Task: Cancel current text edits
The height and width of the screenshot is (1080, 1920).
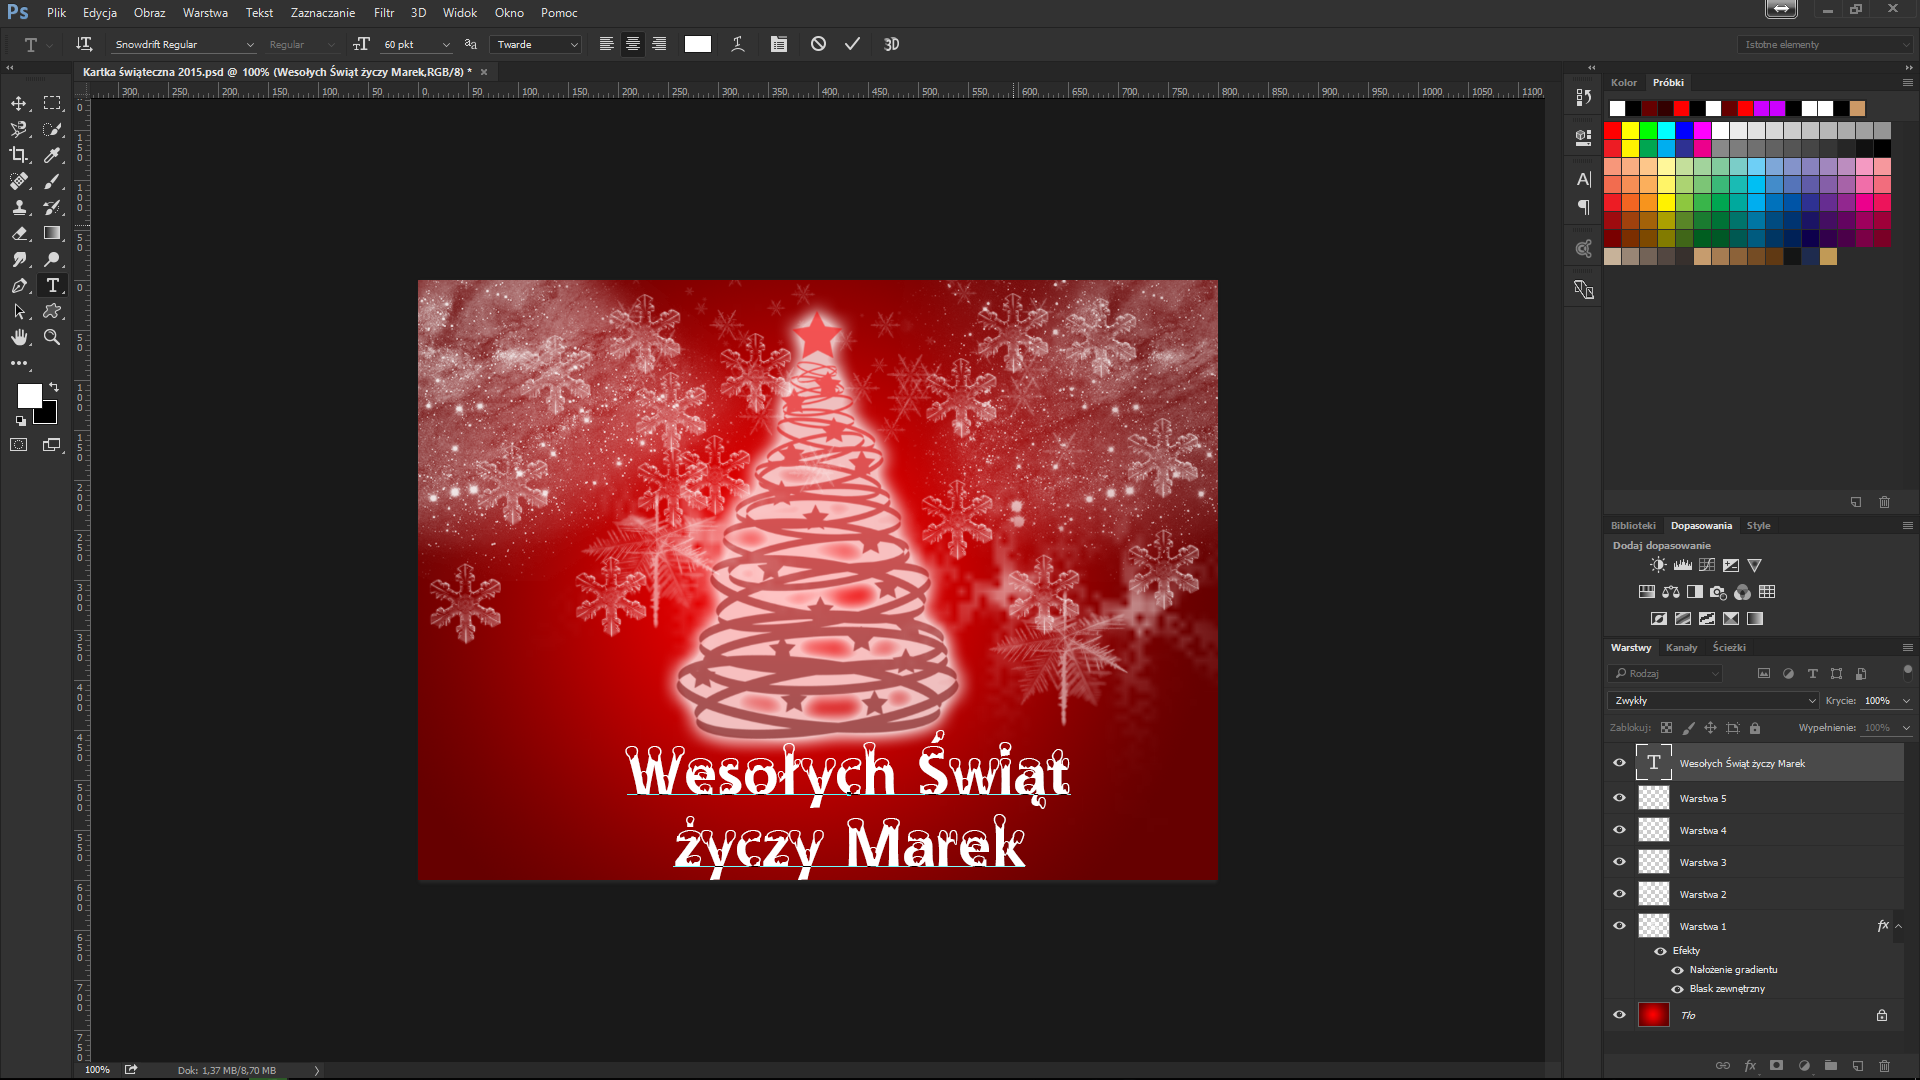Action: pyautogui.click(x=818, y=44)
